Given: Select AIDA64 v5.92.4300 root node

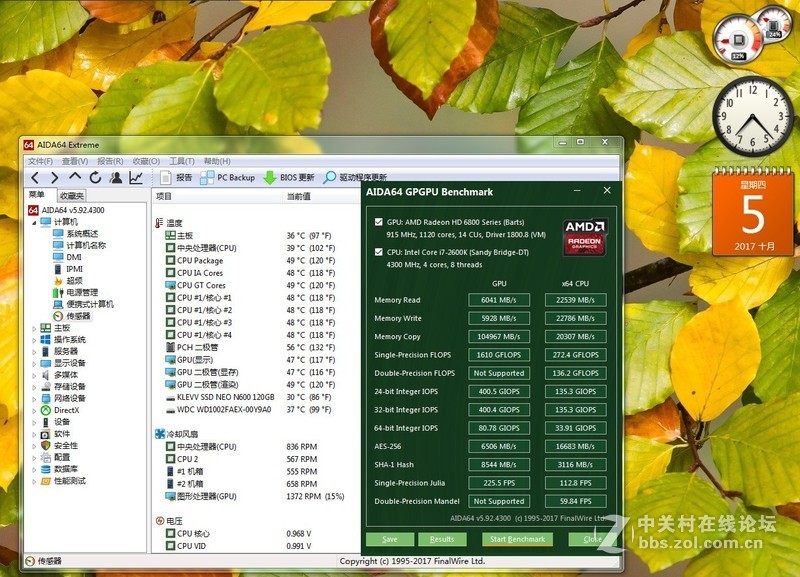Looking at the screenshot, I should tap(66, 210).
